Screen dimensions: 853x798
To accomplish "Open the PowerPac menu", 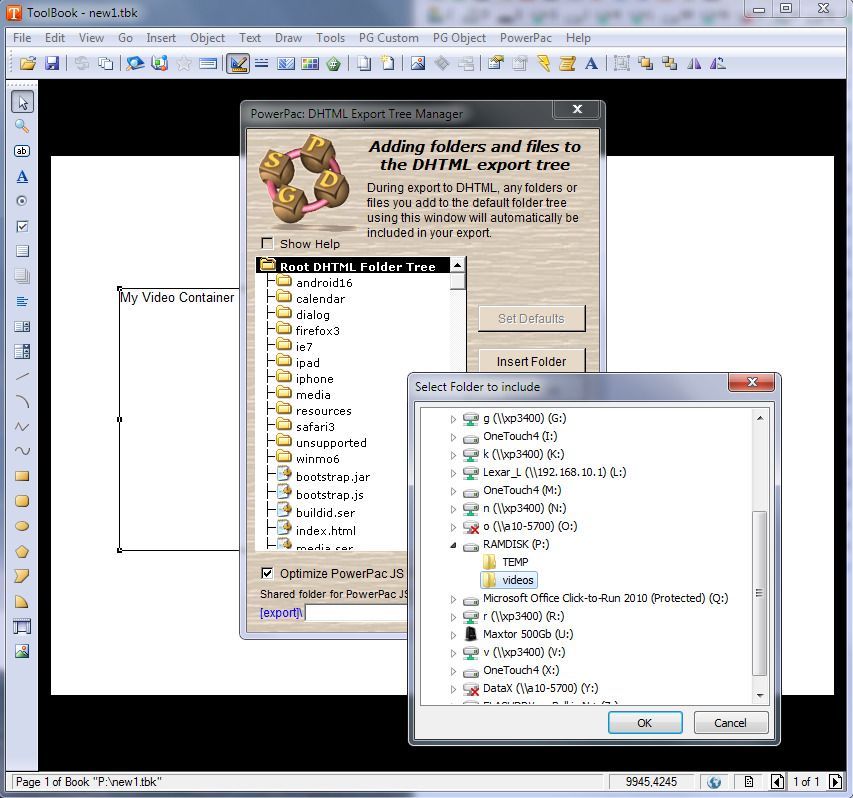I will click(526, 38).
